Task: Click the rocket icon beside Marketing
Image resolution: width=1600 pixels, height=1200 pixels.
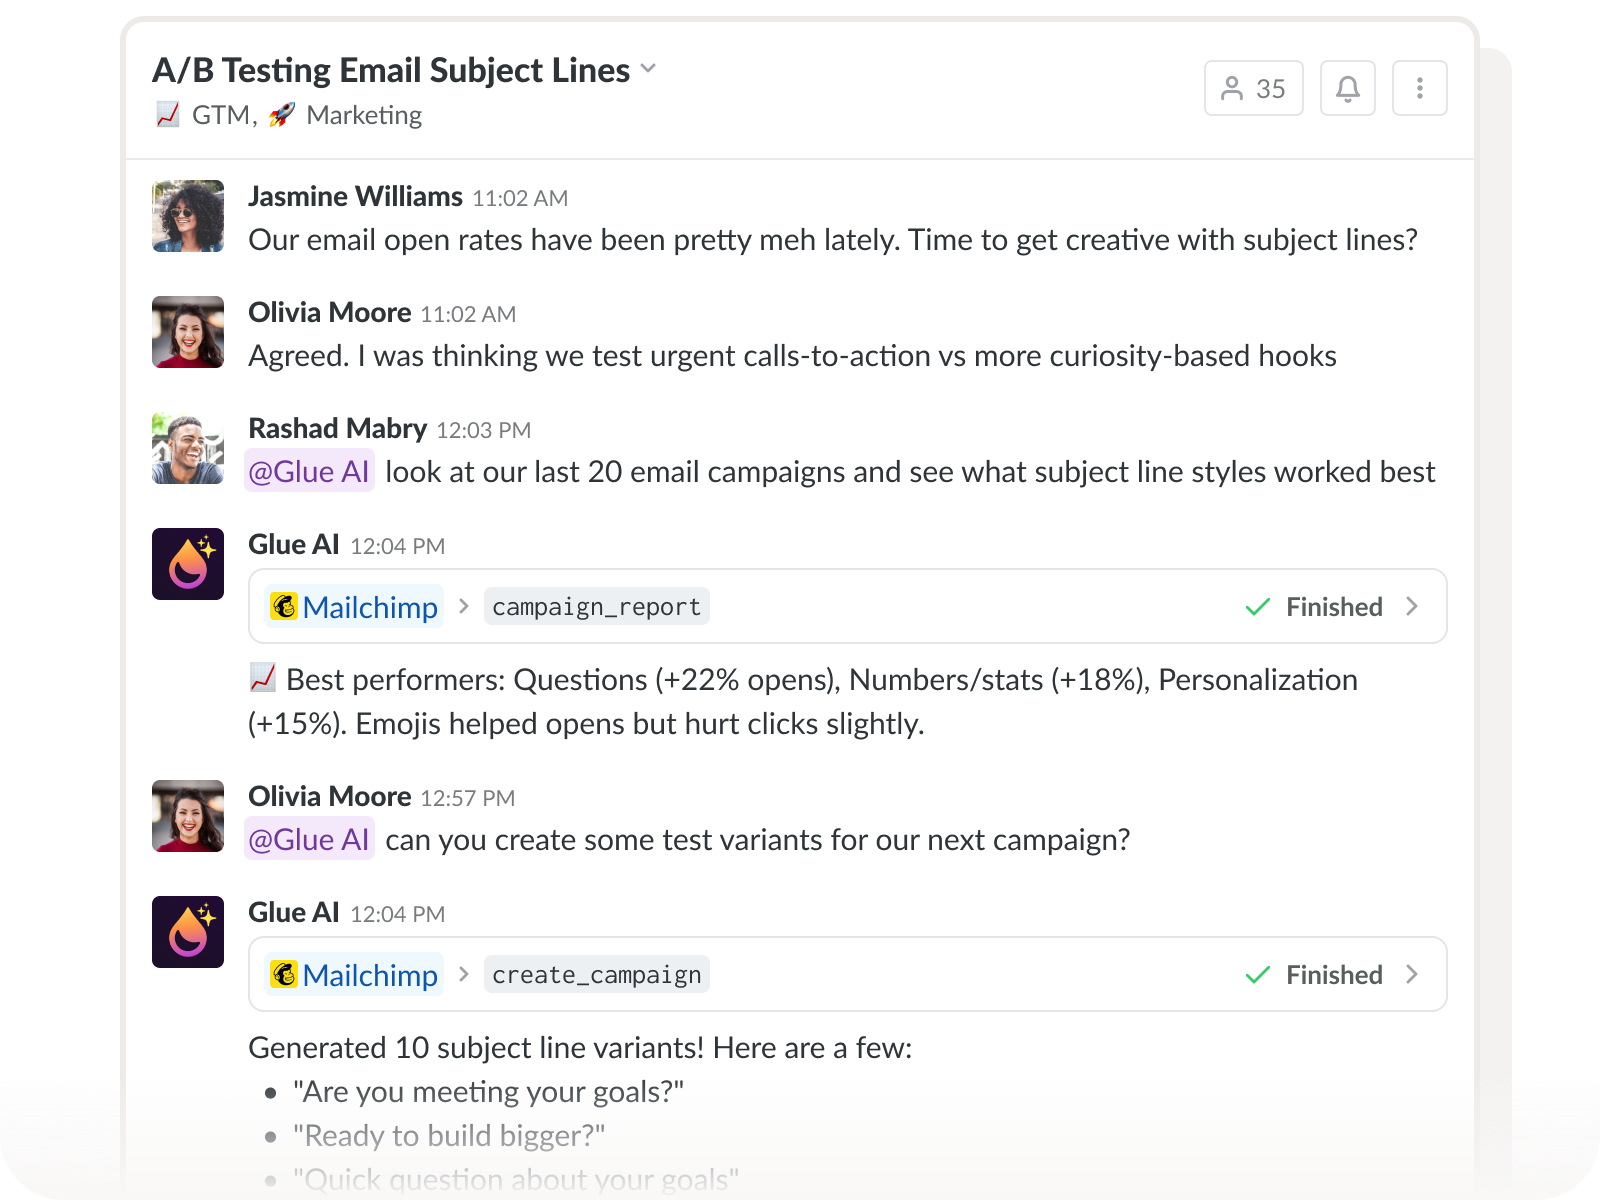Action: (x=282, y=115)
